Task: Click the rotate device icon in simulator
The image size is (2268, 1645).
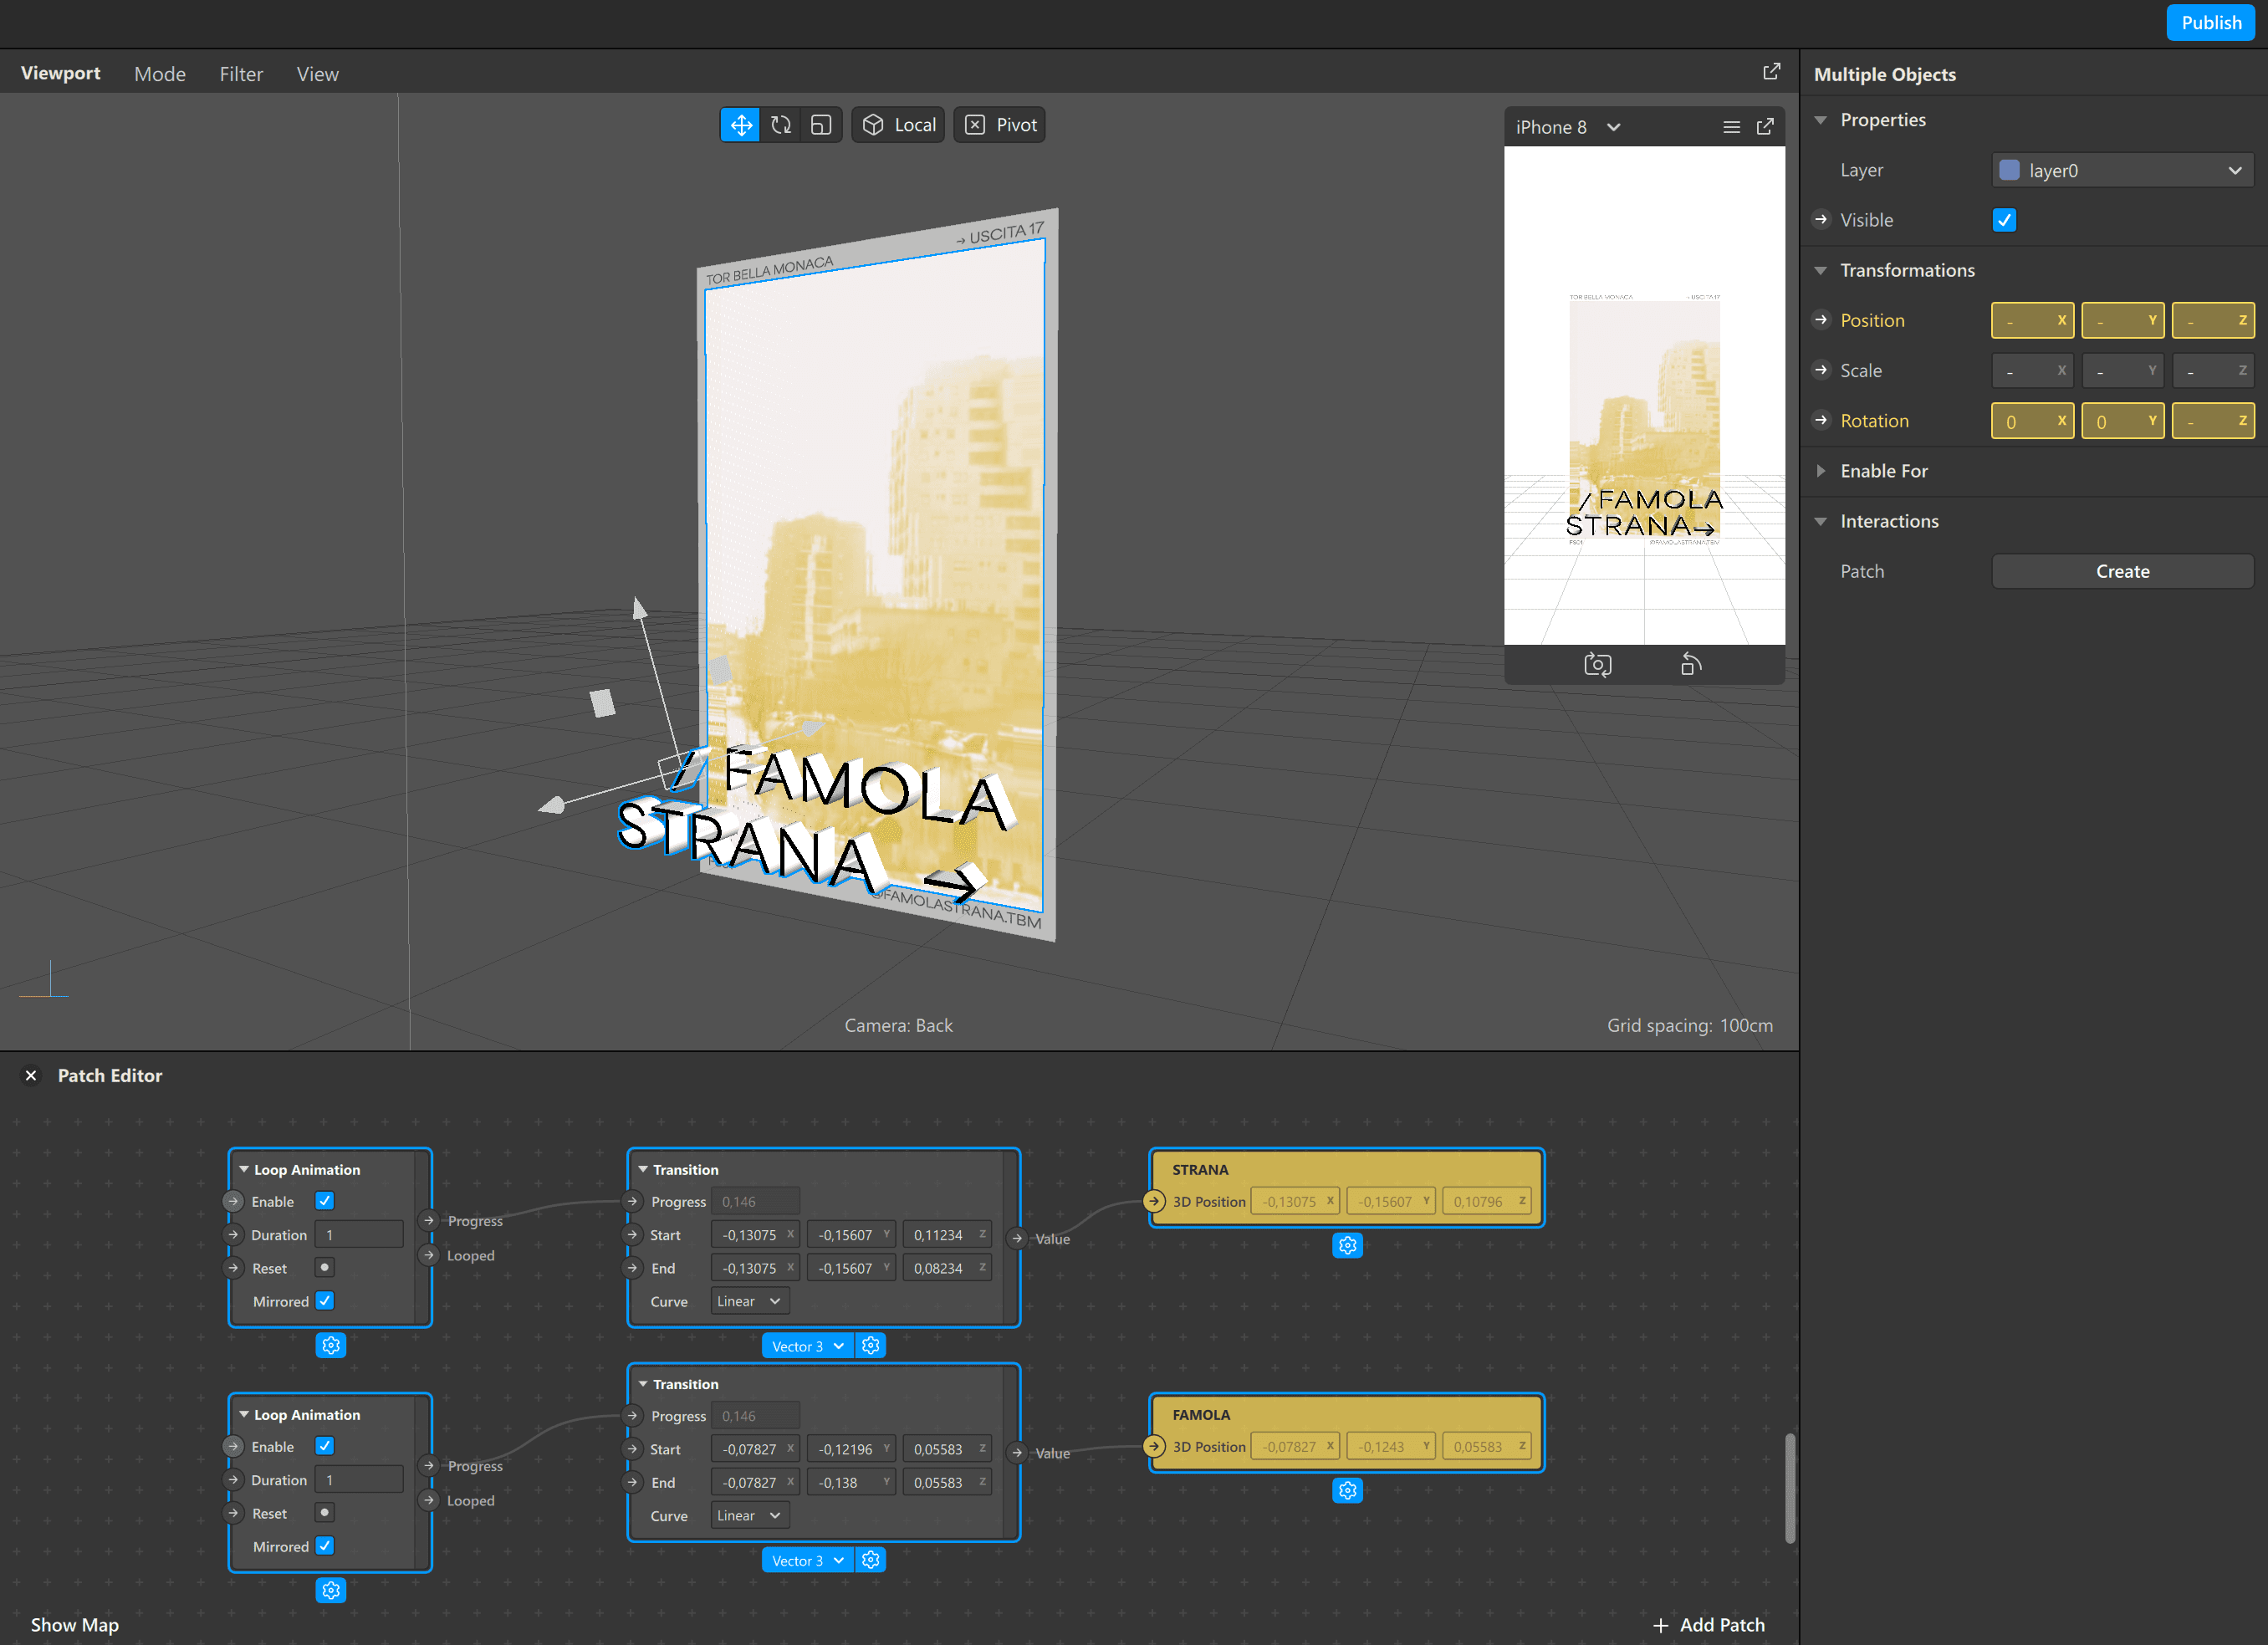Action: tap(1690, 665)
